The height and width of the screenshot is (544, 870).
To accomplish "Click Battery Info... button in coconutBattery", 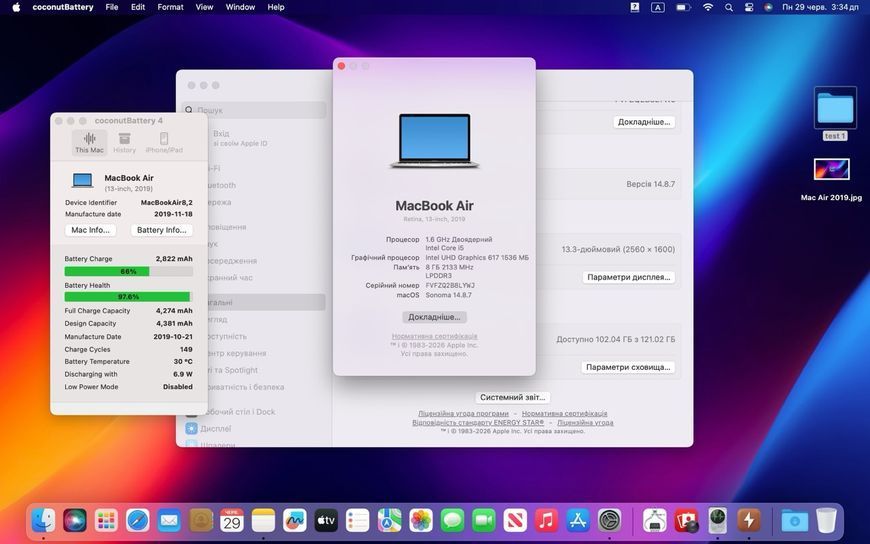I will 161,230.
